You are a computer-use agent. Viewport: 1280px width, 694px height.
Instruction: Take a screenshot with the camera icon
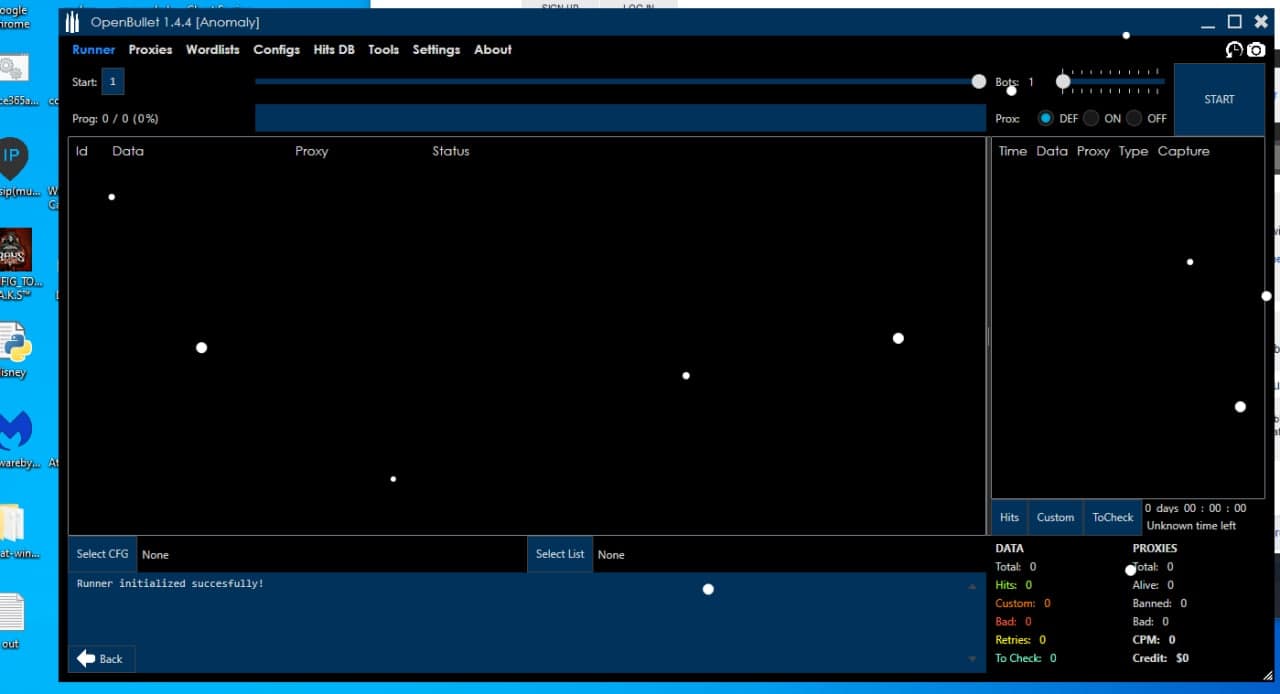pyautogui.click(x=1256, y=49)
